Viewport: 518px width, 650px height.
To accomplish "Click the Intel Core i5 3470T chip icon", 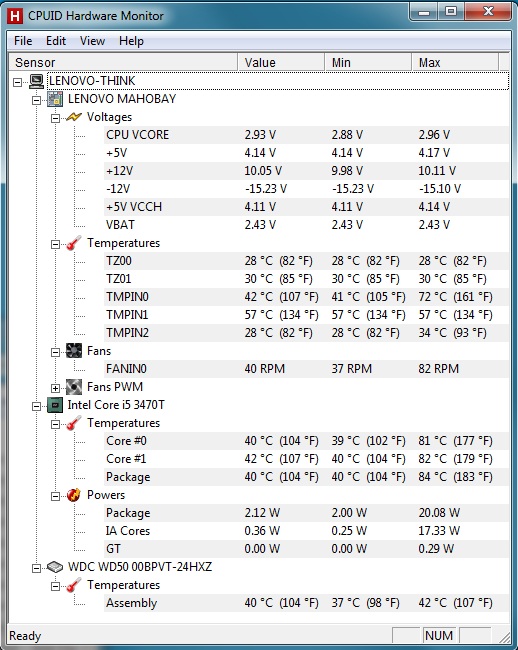I will pos(55,405).
